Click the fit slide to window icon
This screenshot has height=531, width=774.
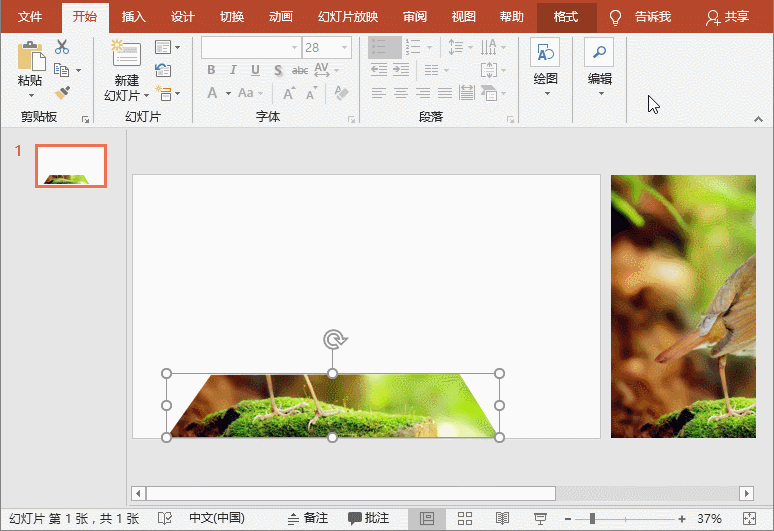(750, 518)
